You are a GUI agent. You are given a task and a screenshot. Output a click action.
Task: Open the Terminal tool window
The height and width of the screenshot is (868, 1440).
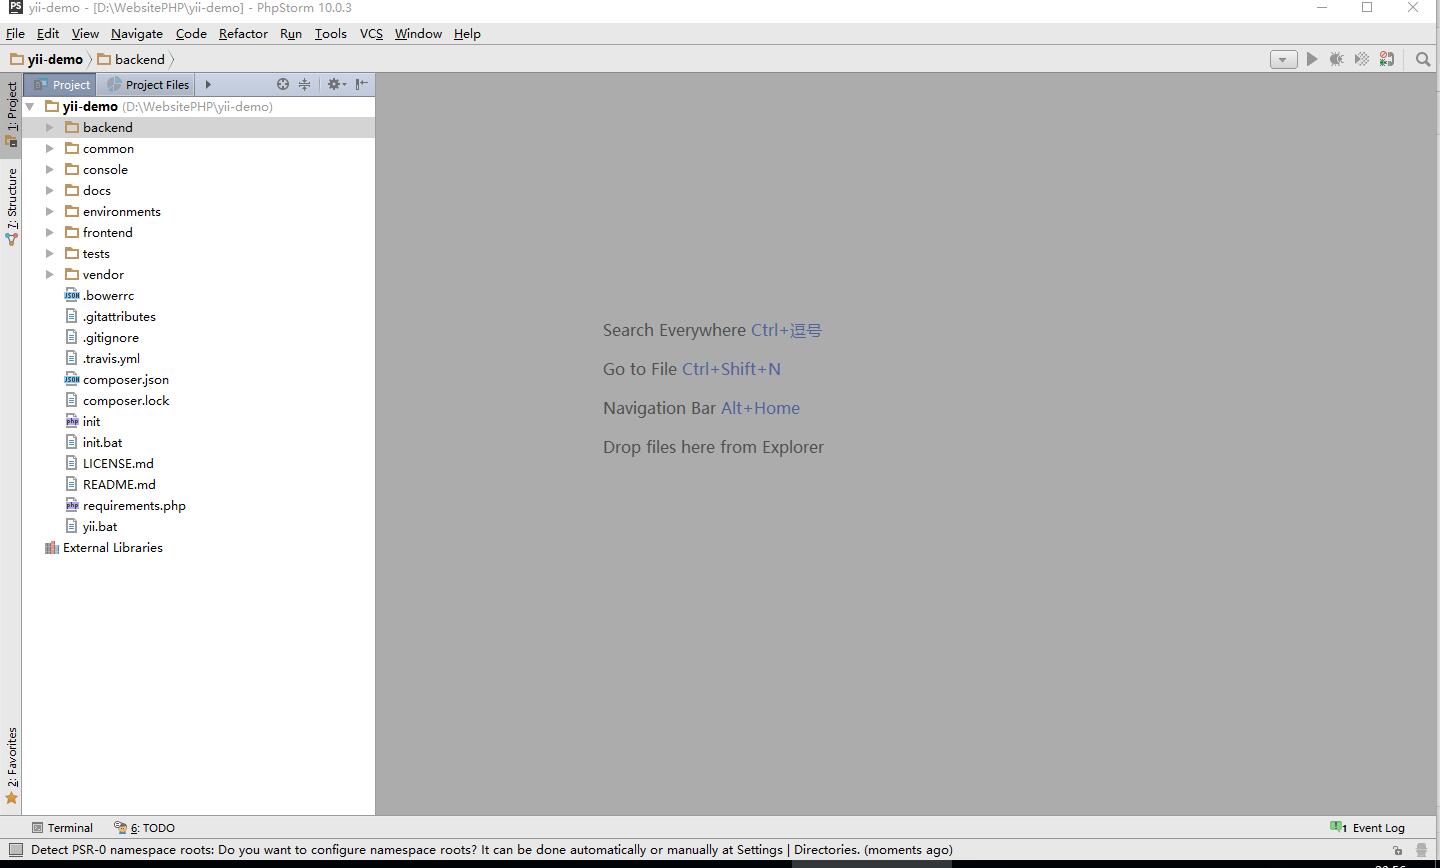click(62, 828)
